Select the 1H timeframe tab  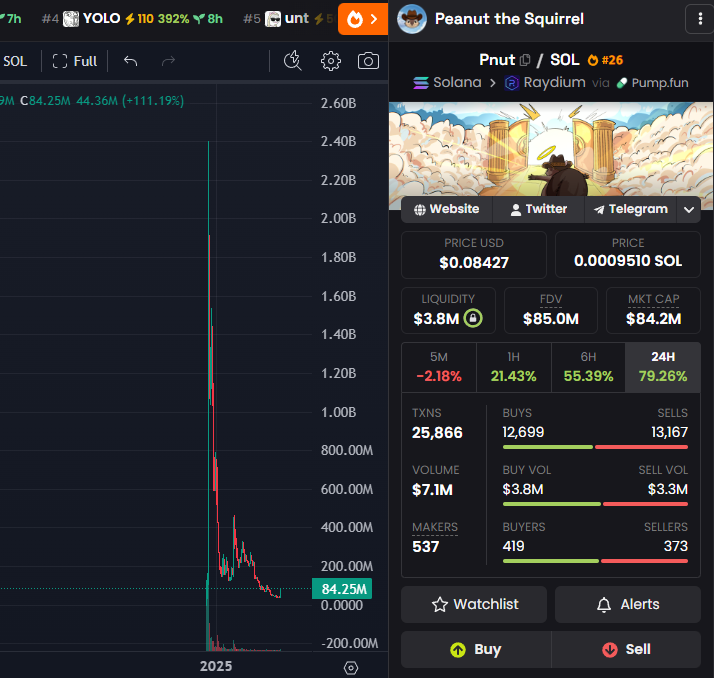click(514, 367)
